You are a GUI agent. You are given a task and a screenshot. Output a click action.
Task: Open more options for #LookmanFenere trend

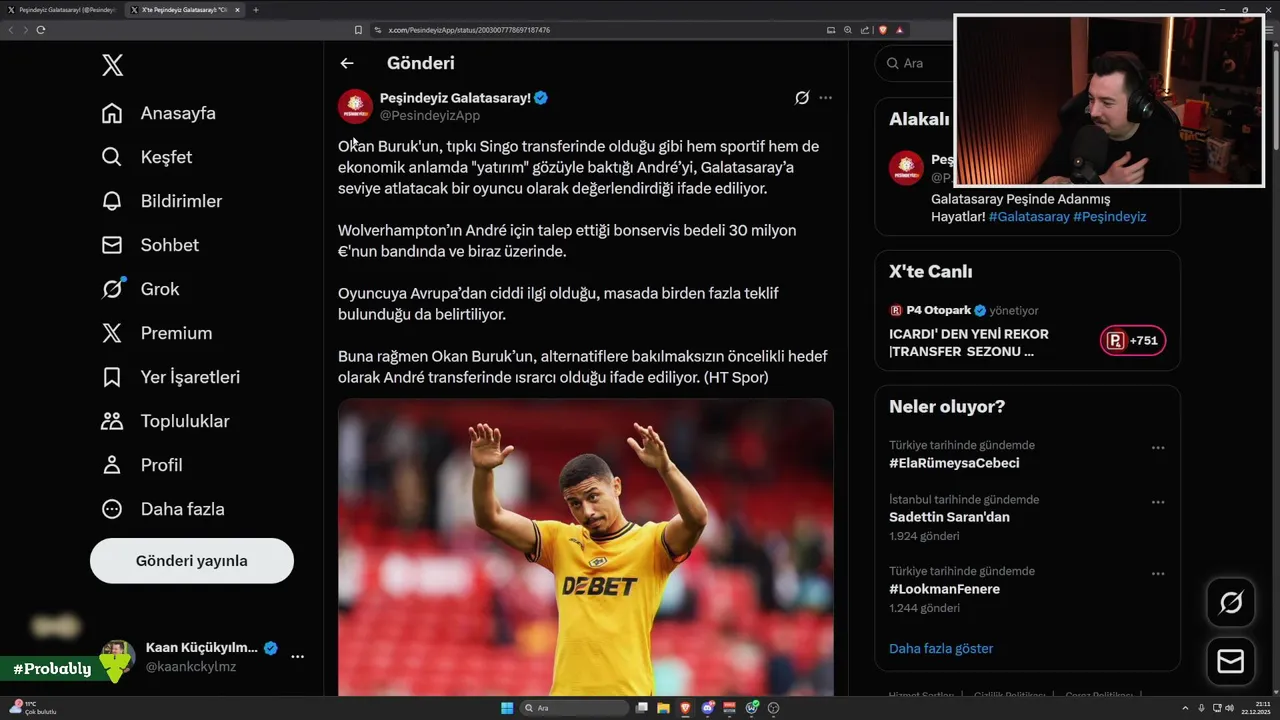point(1158,574)
